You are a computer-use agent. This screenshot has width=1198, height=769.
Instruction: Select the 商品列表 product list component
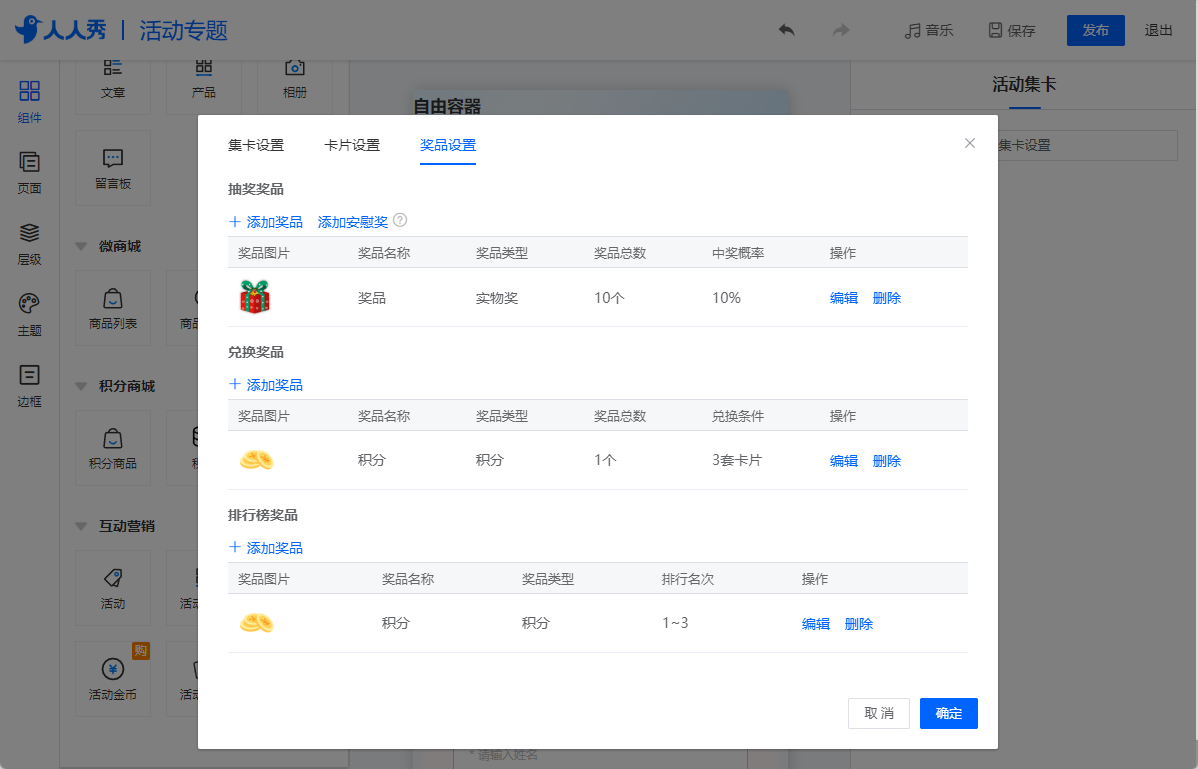pos(113,308)
